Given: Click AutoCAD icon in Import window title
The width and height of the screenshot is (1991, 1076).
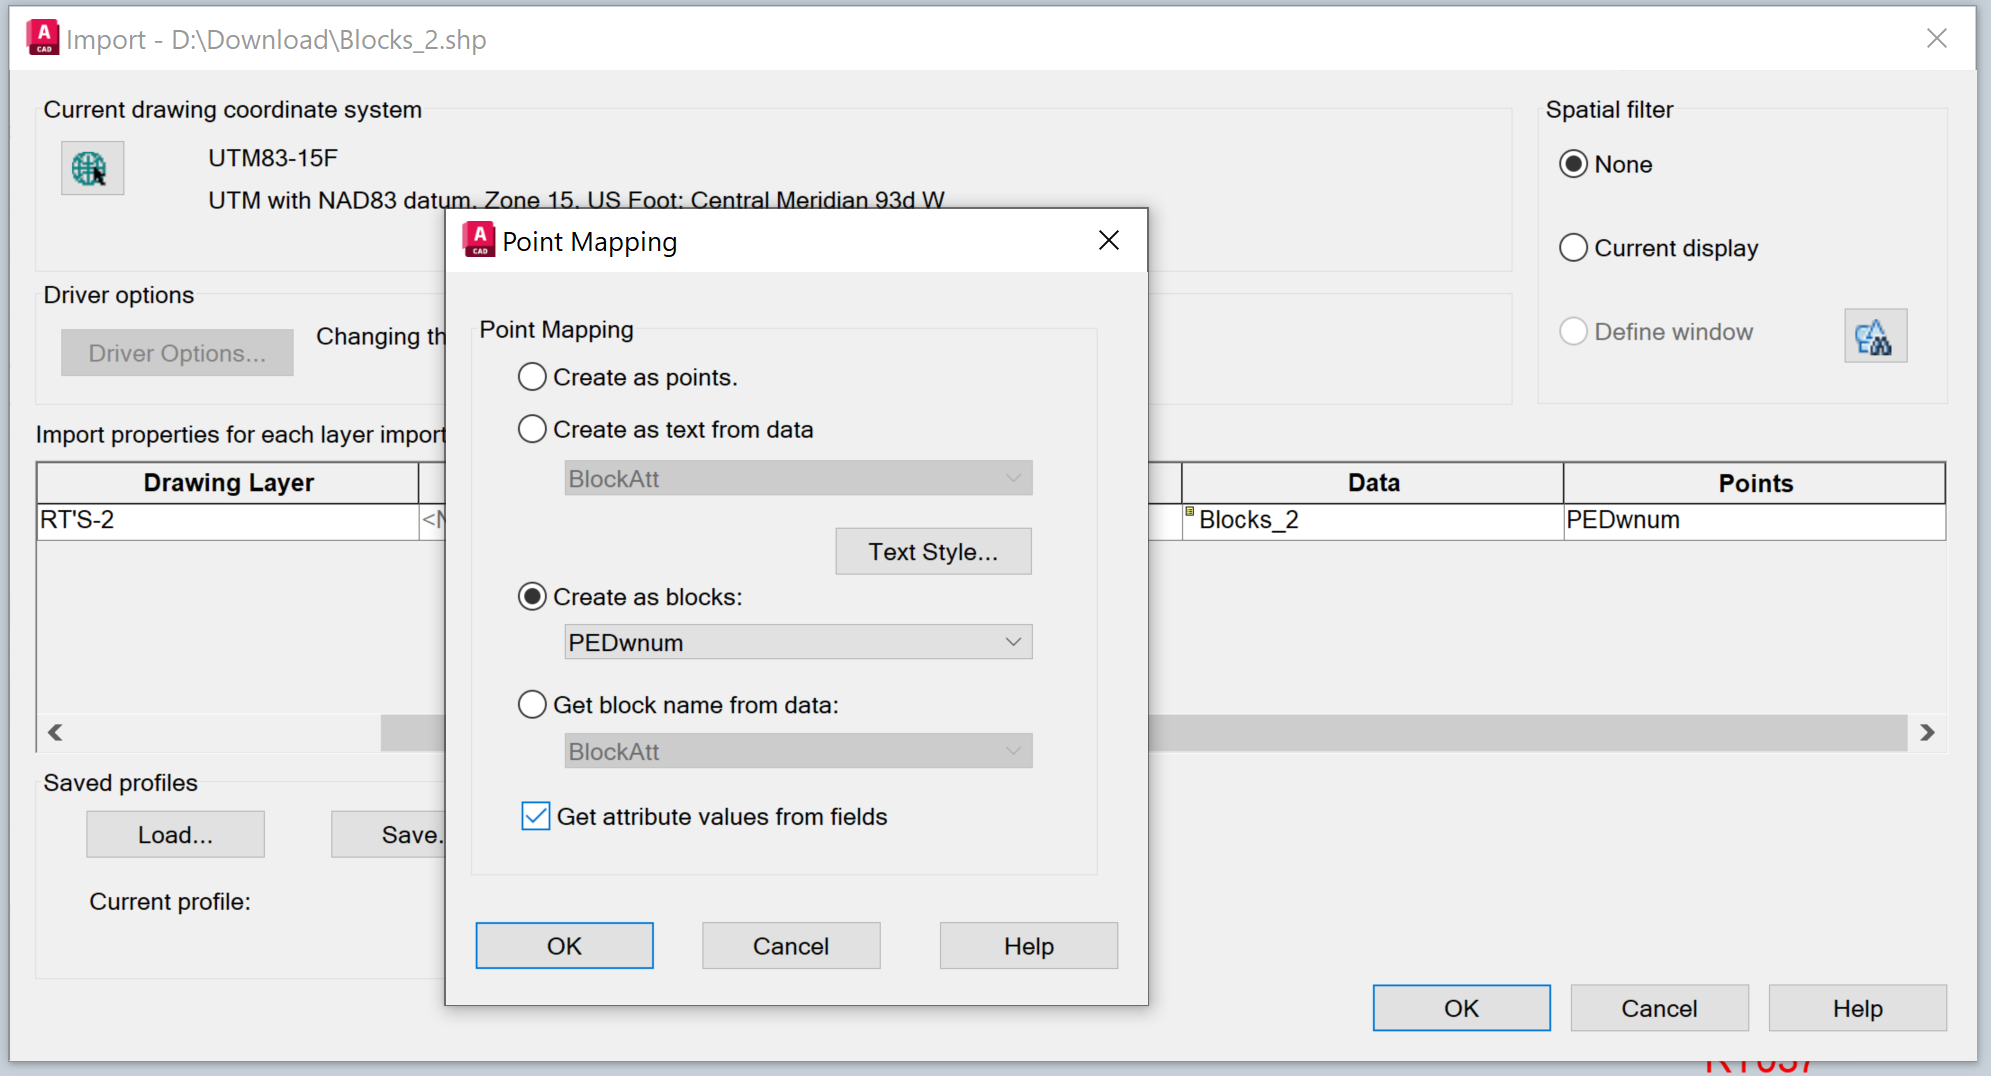Looking at the screenshot, I should (43, 38).
